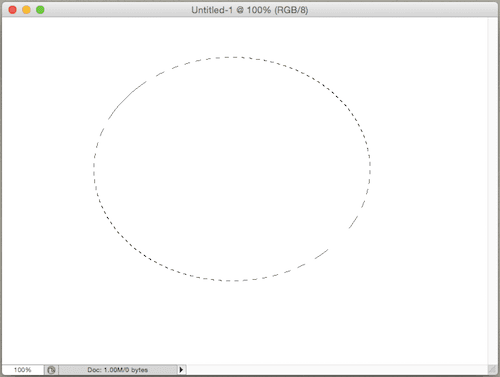Minimize the Untitled-1 window with yellow button
Image resolution: width=500 pixels, height=377 pixels.
pos(26,10)
